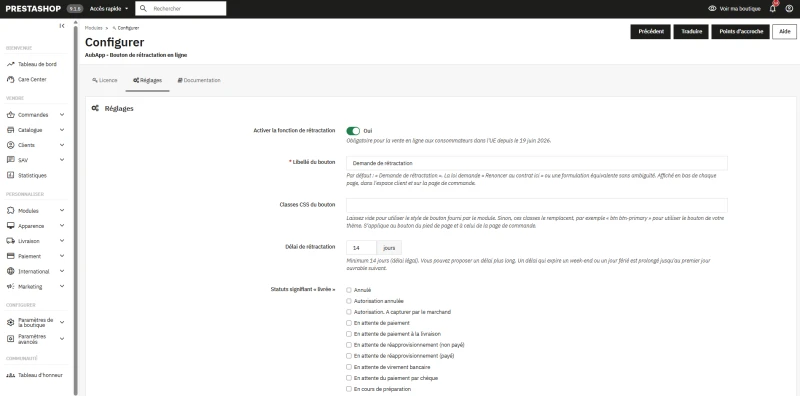Click the Précédent button
The image size is (800, 396).
tap(651, 32)
